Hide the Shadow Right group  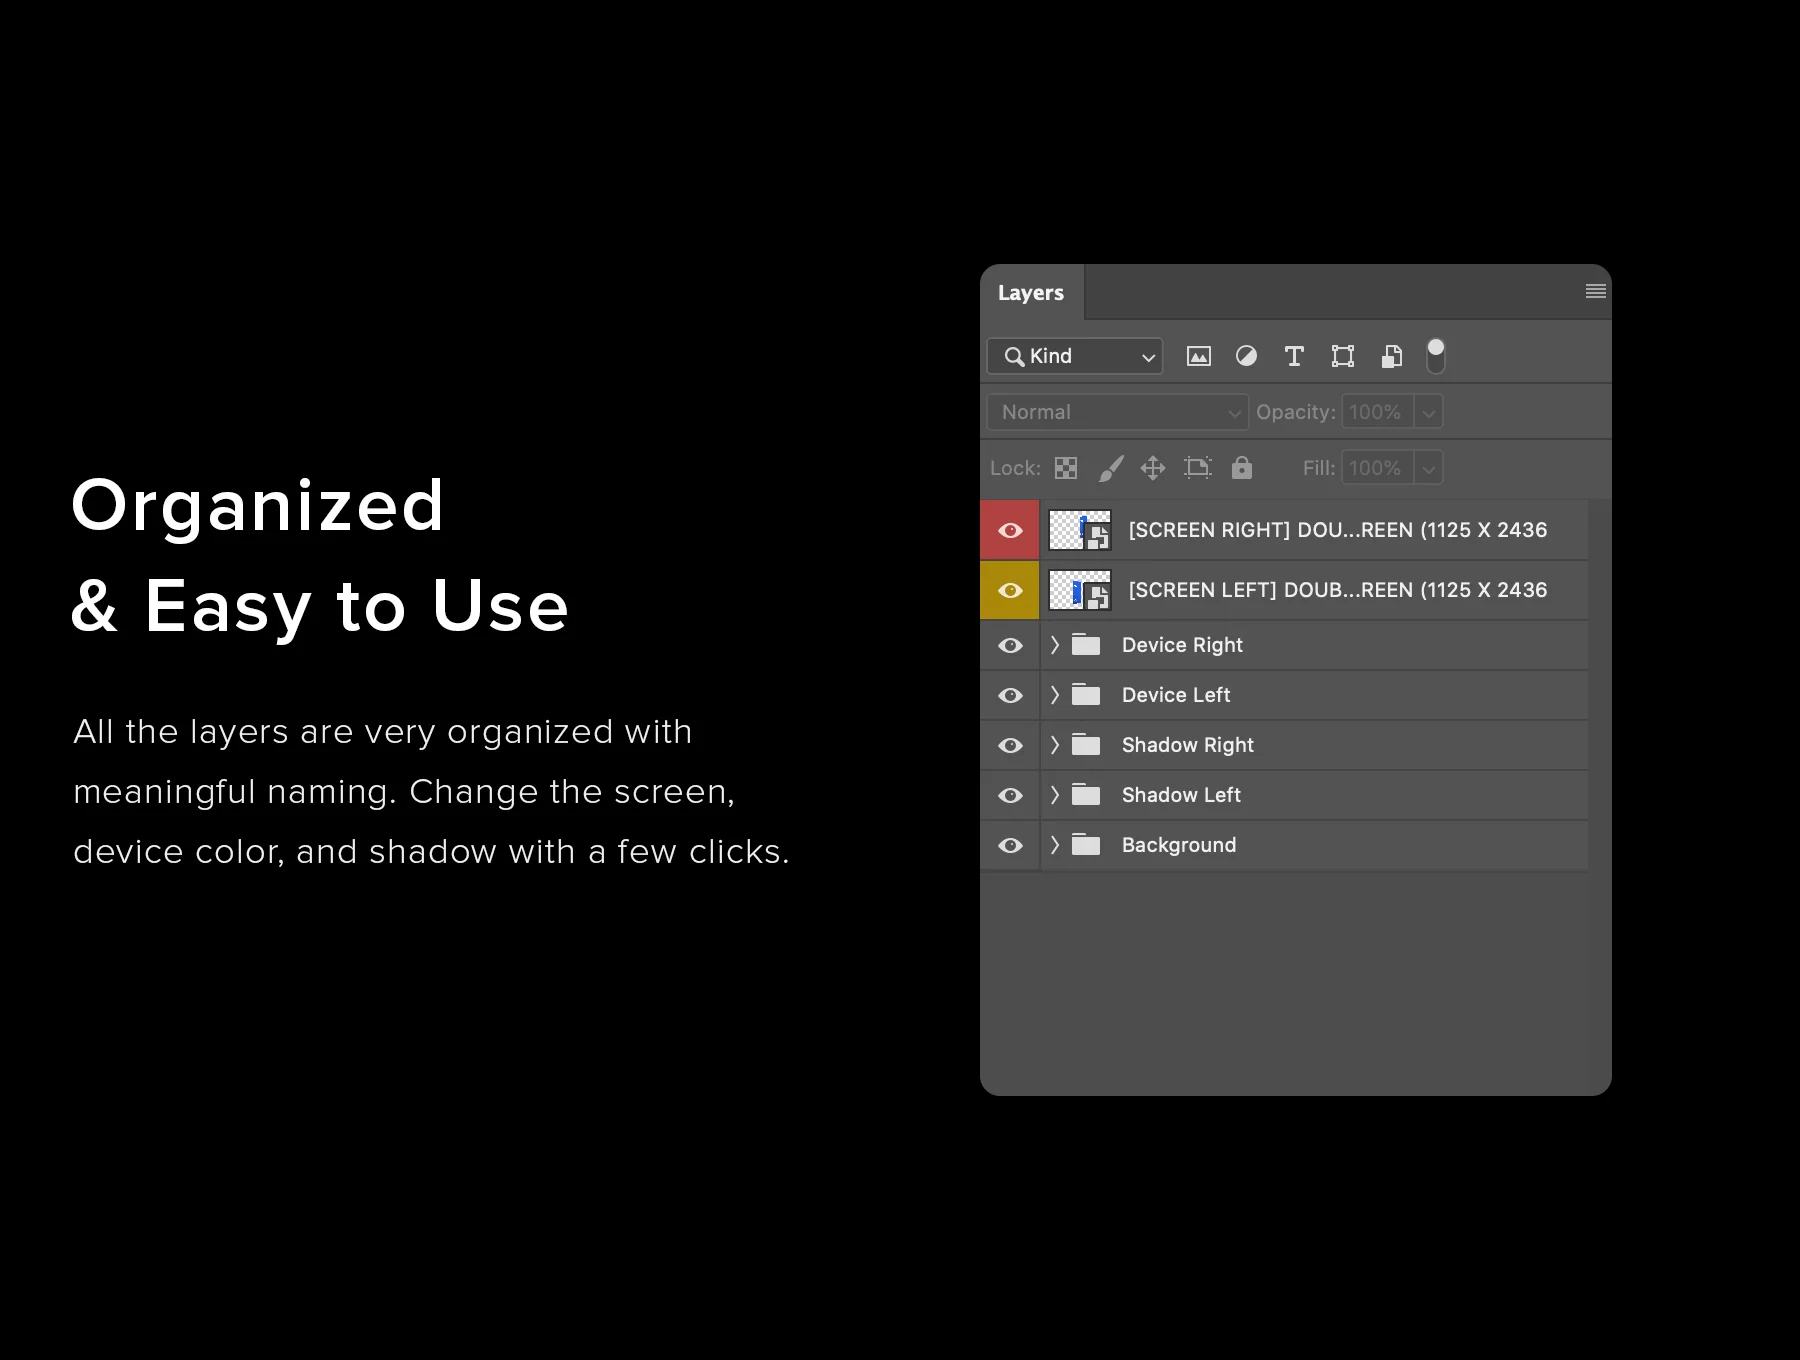[x=1010, y=745]
